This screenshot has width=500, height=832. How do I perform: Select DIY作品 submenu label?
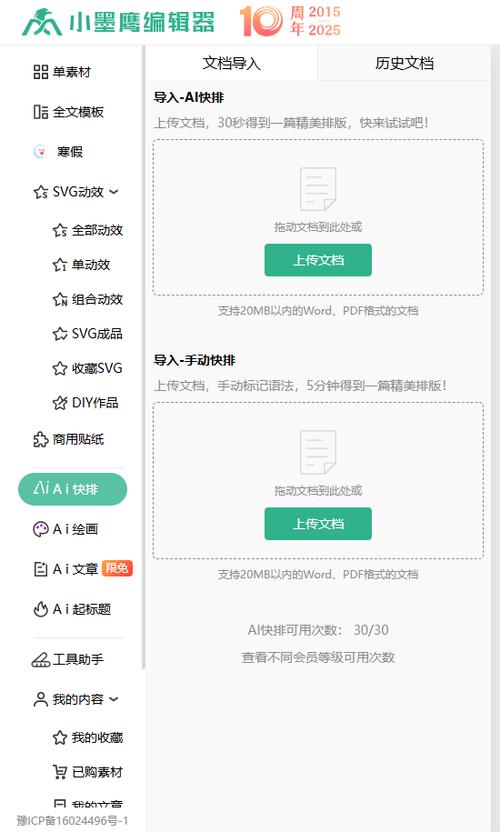click(x=95, y=403)
